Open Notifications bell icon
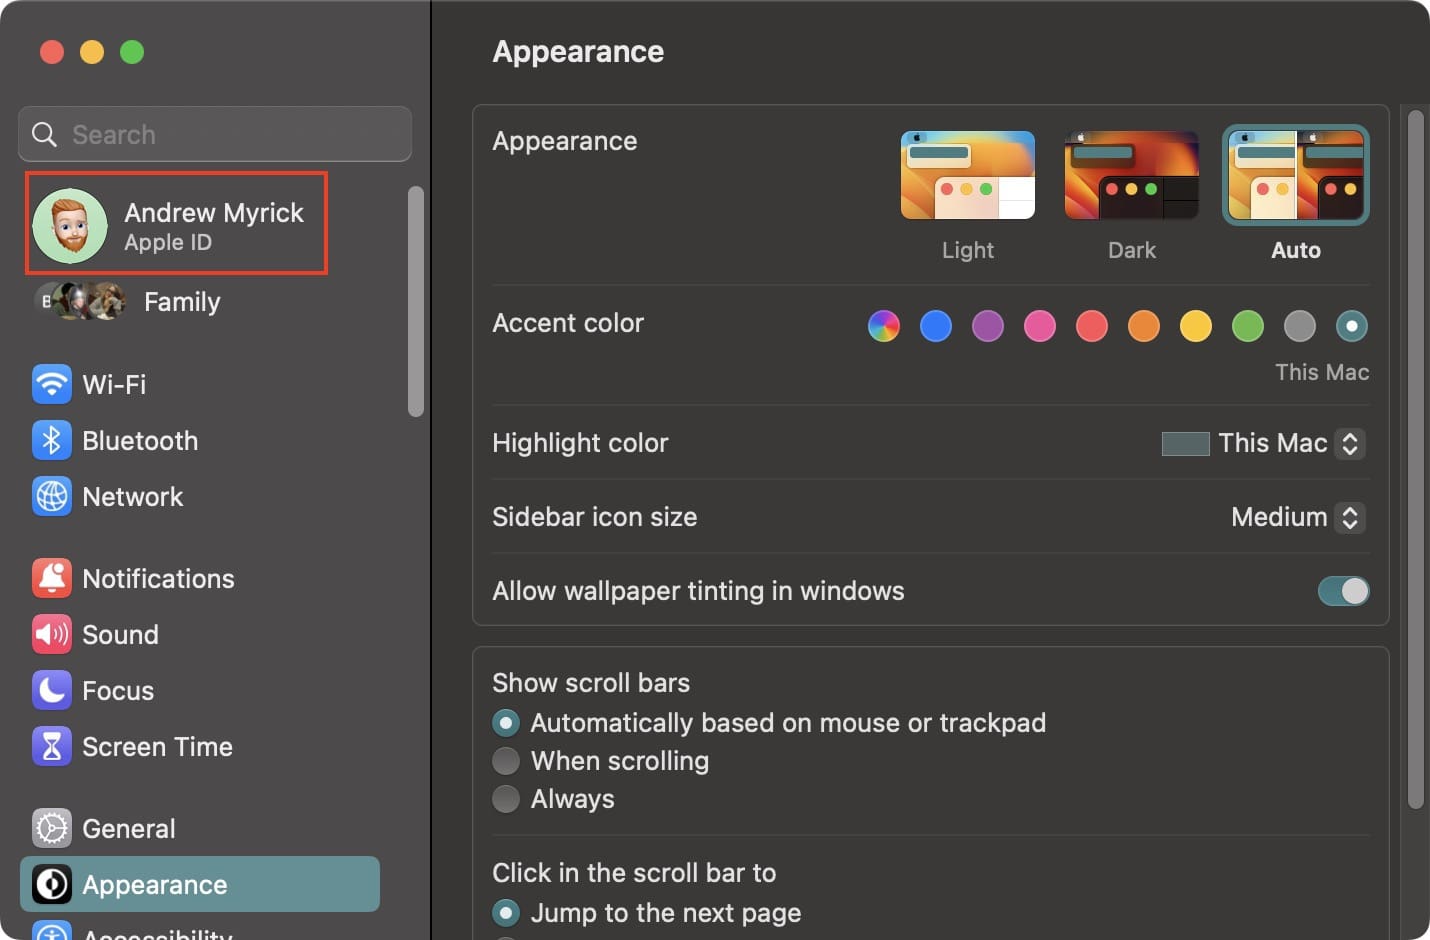 click(x=52, y=578)
